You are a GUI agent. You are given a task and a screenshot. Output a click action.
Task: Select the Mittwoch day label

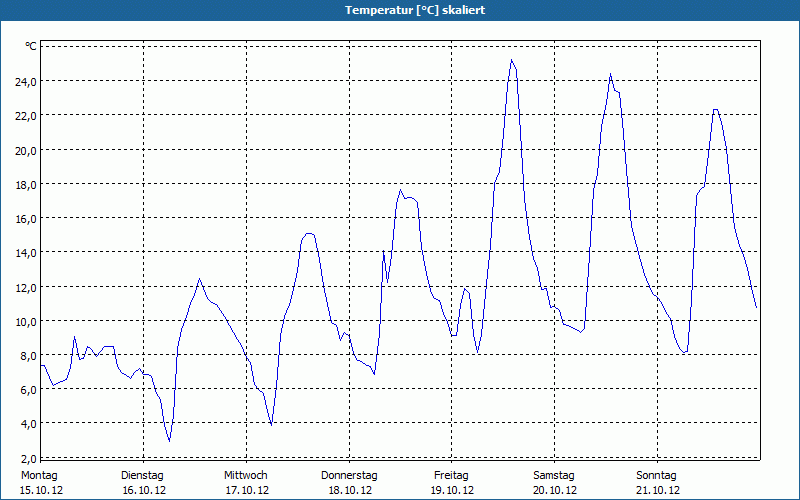point(245,475)
